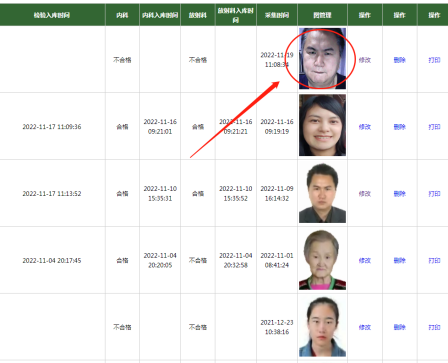This screenshot has height=363, width=448.
Task: Click 打印 in the 2022-11-19 11:08:34 row
Action: tap(434, 60)
